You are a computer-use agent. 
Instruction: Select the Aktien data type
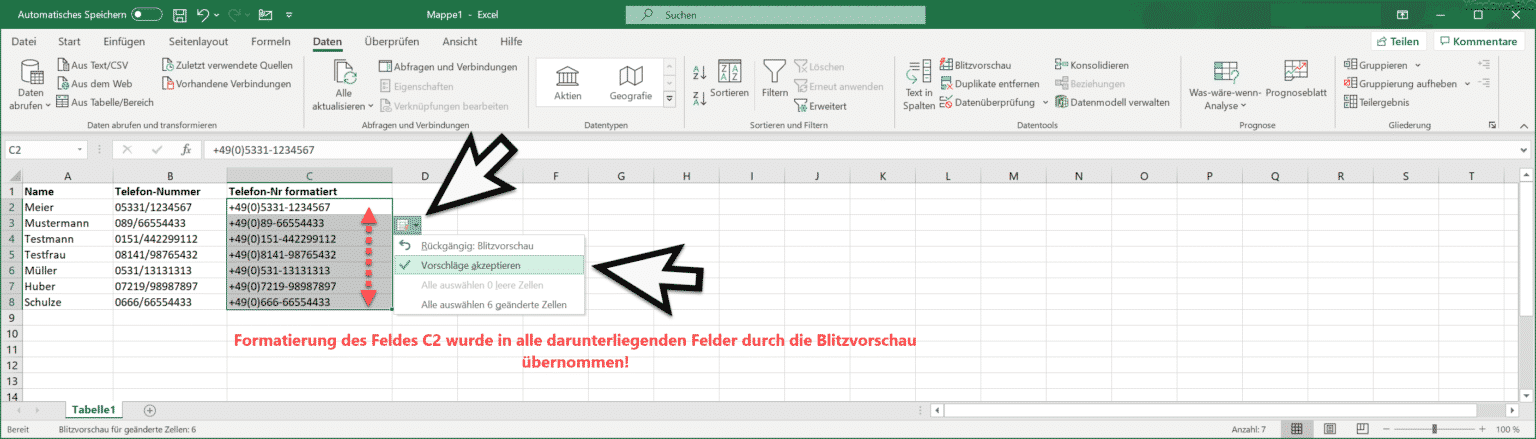568,84
